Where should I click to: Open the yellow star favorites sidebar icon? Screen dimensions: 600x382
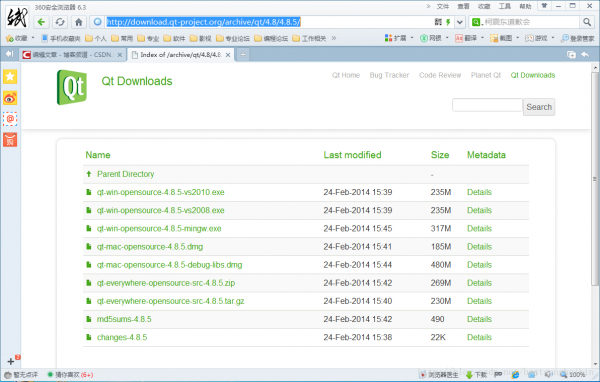tap(10, 77)
